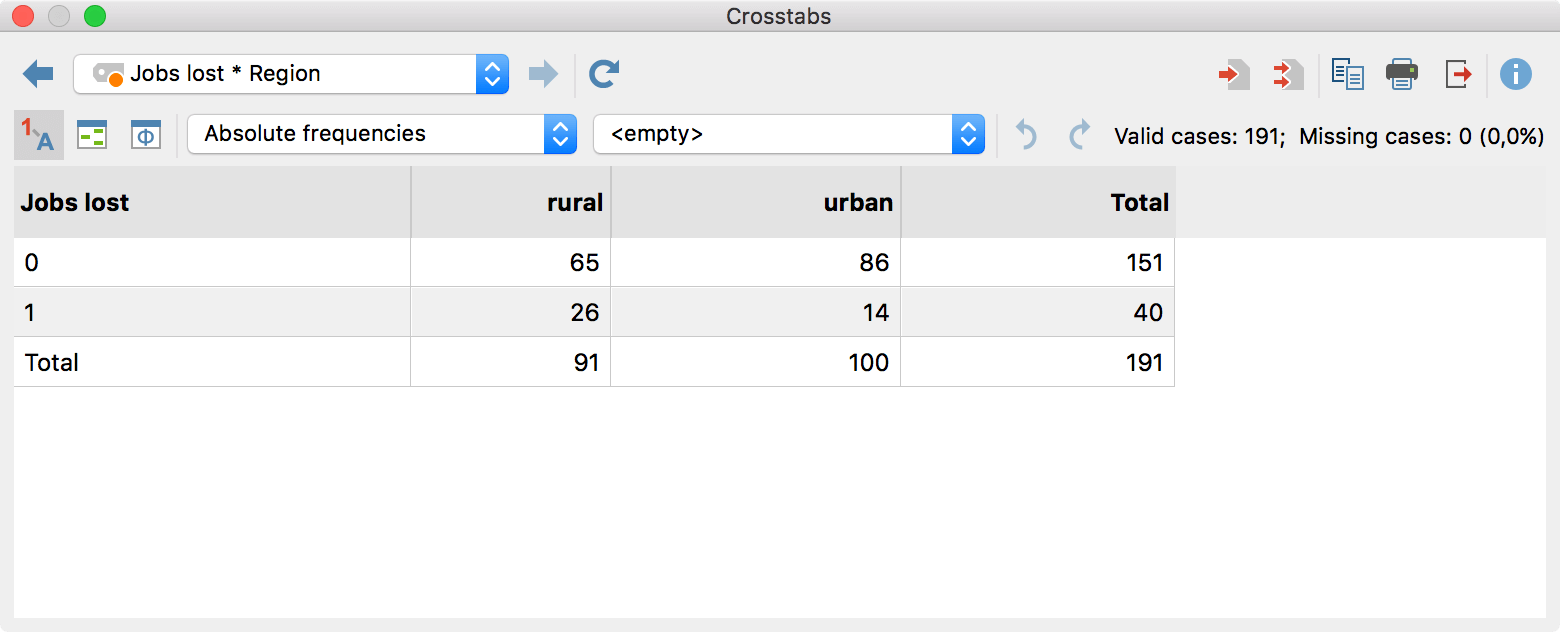This screenshot has height=632, width=1560.
Task: Print the crosstab table
Action: pyautogui.click(x=1402, y=75)
